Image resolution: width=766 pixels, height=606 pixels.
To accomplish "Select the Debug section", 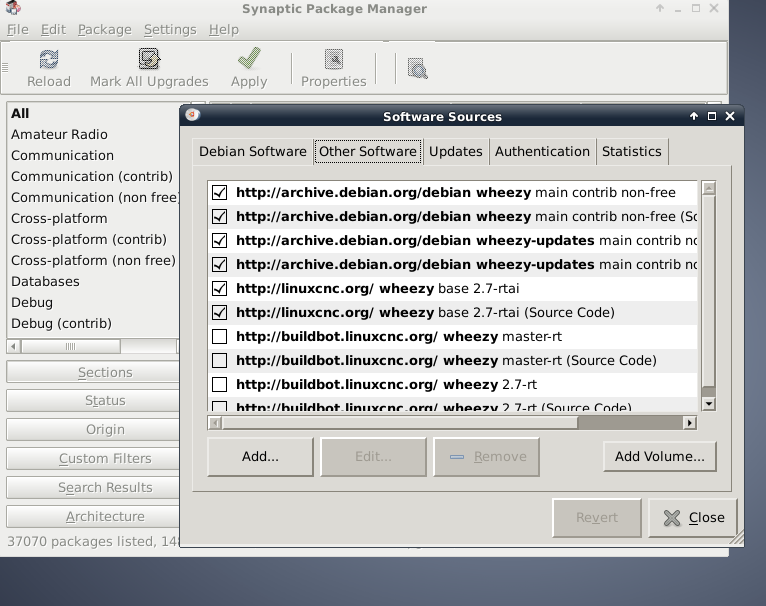I will tap(94, 303).
